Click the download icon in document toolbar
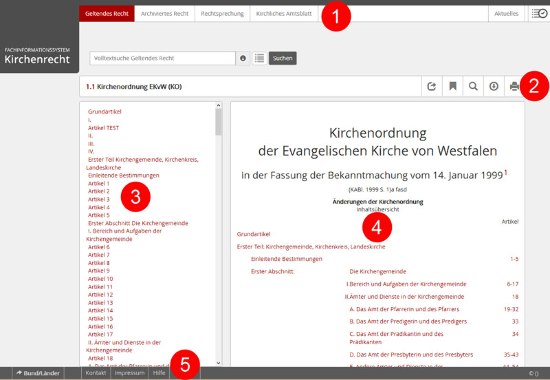Image resolution: width=550 pixels, height=380 pixels. click(494, 86)
